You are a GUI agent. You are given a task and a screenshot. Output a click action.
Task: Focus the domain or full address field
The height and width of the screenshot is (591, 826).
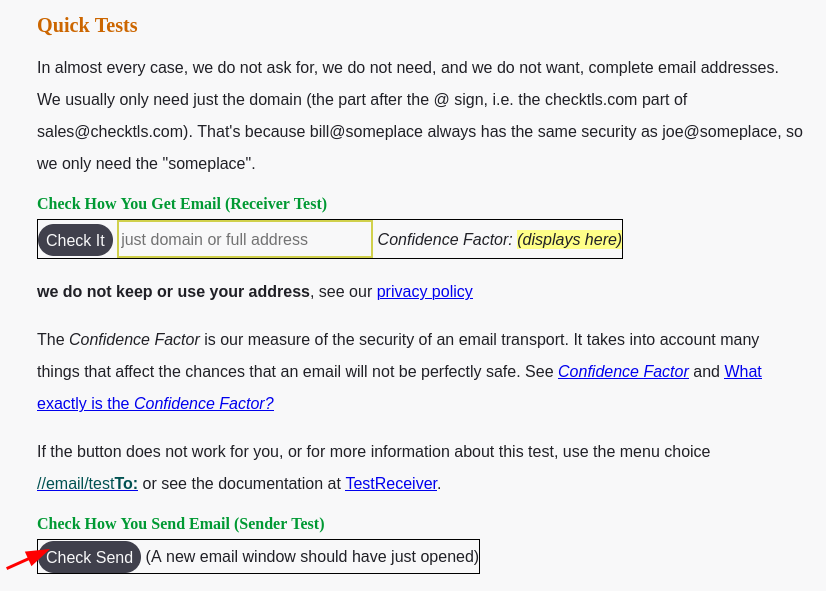click(245, 240)
